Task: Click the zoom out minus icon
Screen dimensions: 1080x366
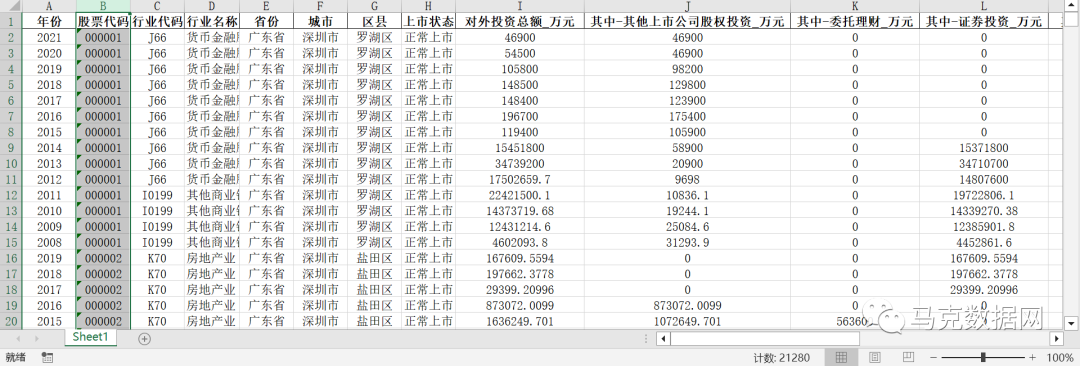Action: [933, 357]
